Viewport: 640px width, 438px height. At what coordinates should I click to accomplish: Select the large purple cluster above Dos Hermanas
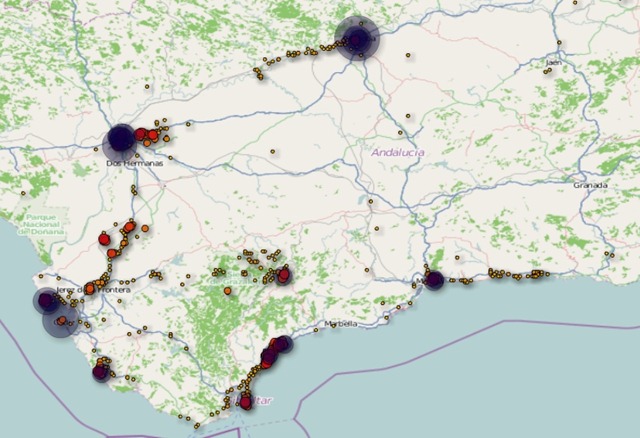tap(120, 139)
